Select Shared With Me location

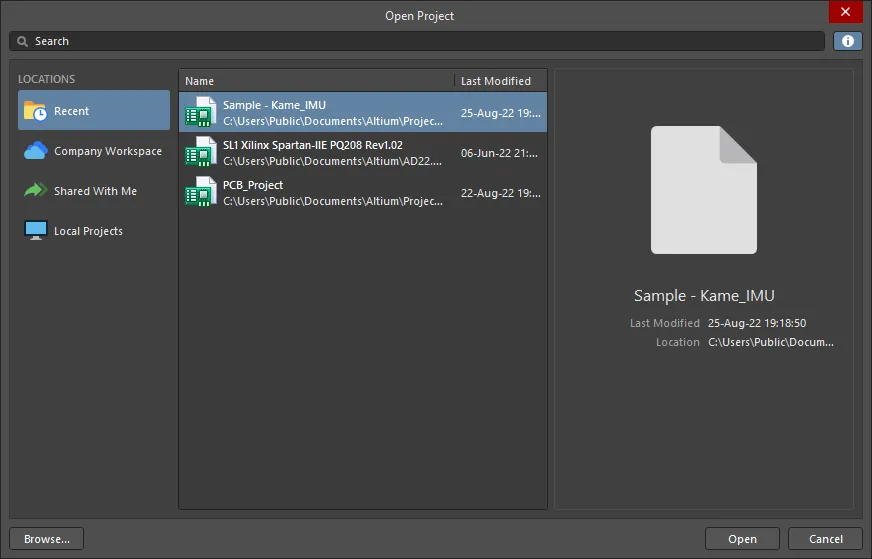pos(95,191)
